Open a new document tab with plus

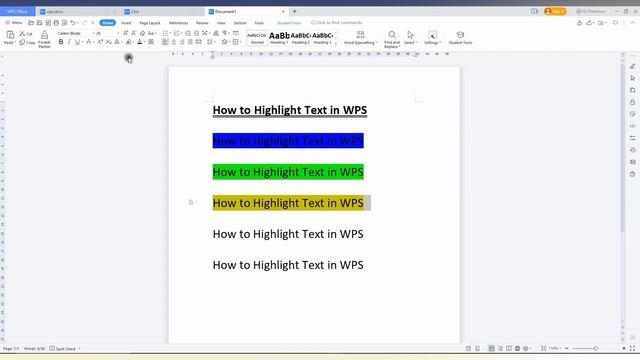pyautogui.click(x=294, y=11)
